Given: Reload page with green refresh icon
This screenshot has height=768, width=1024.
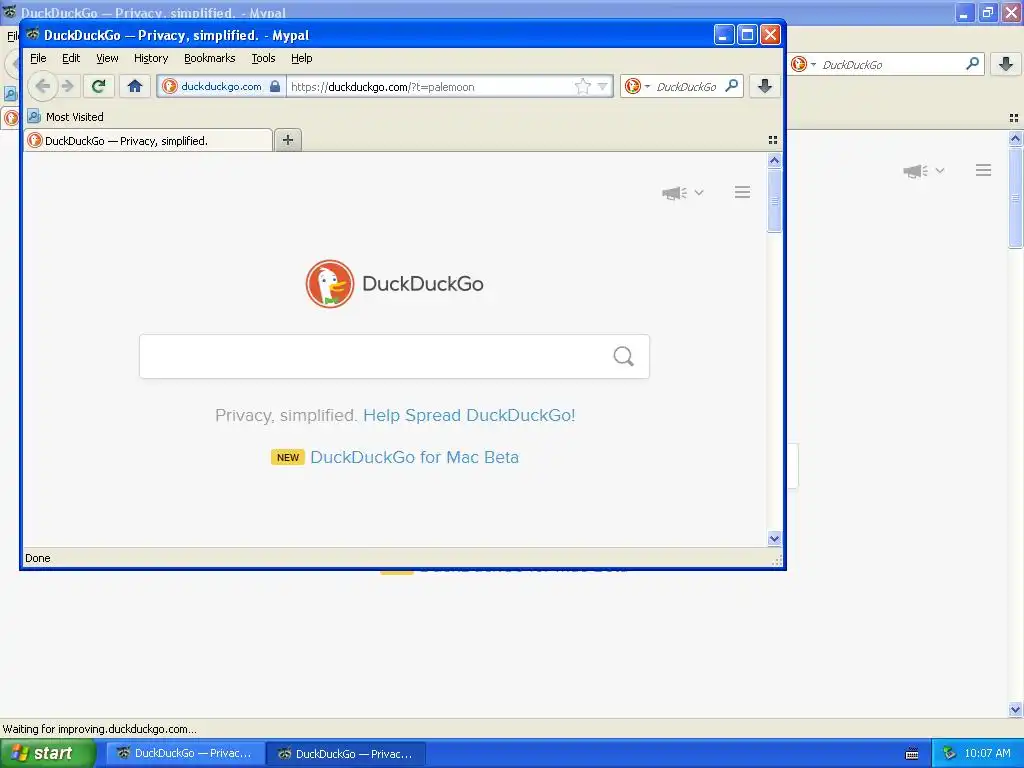Looking at the screenshot, I should [99, 86].
